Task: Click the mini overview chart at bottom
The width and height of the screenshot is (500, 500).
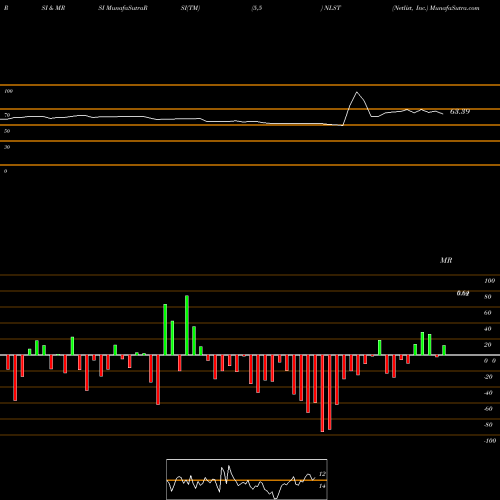Action: pos(247,479)
